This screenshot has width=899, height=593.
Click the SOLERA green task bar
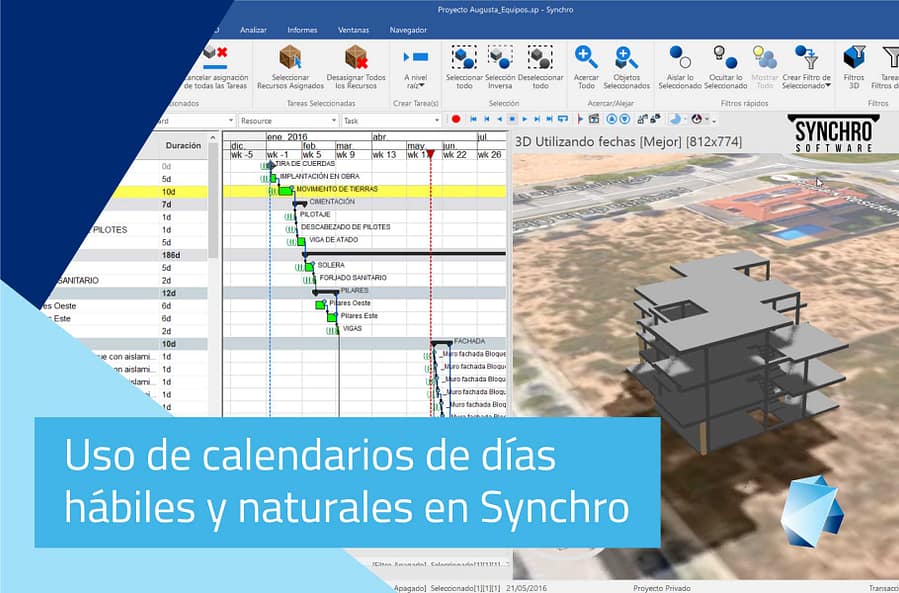click(310, 267)
